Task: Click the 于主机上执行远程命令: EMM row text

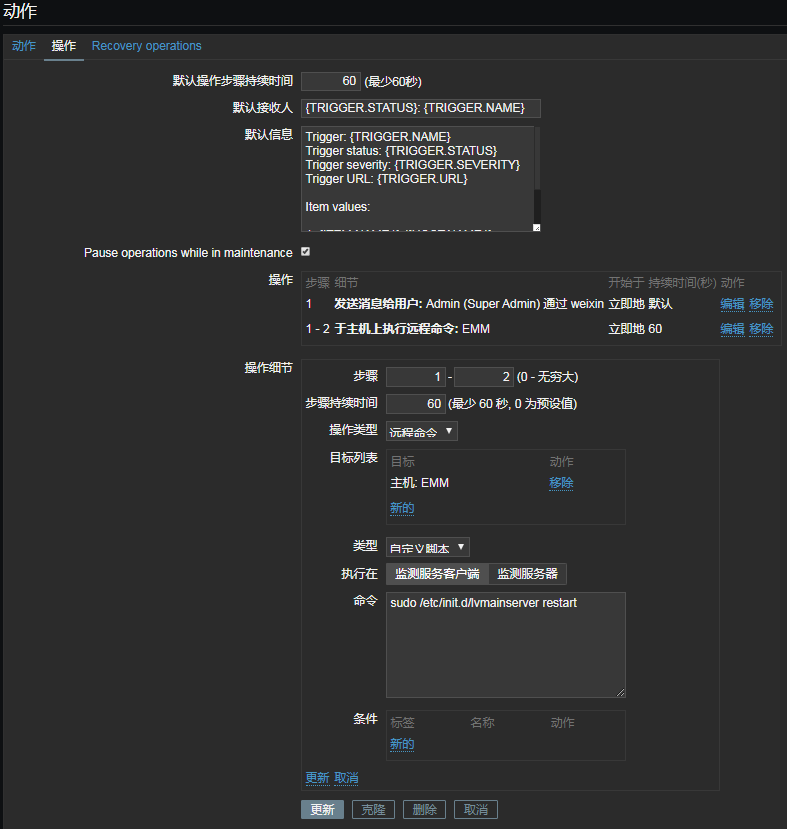Action: click(412, 329)
